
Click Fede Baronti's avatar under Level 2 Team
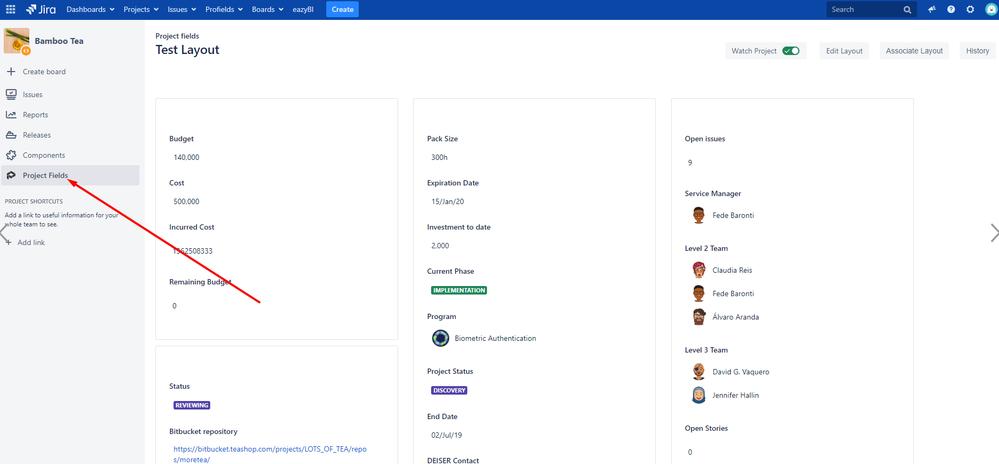point(699,294)
